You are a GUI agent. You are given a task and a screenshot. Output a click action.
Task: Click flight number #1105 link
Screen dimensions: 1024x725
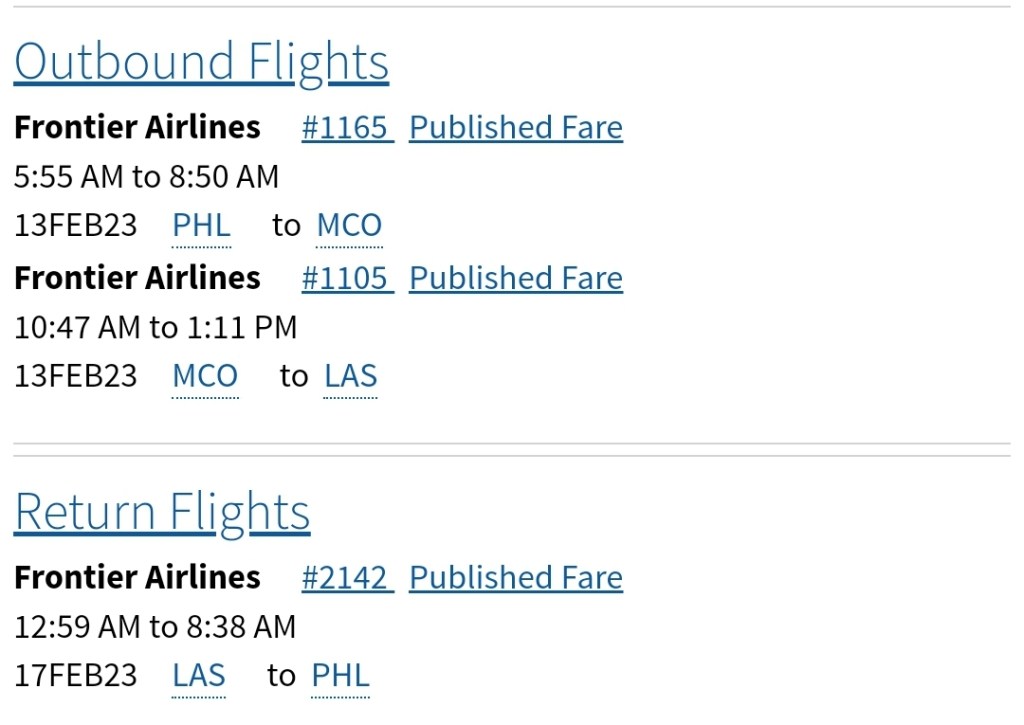point(347,278)
